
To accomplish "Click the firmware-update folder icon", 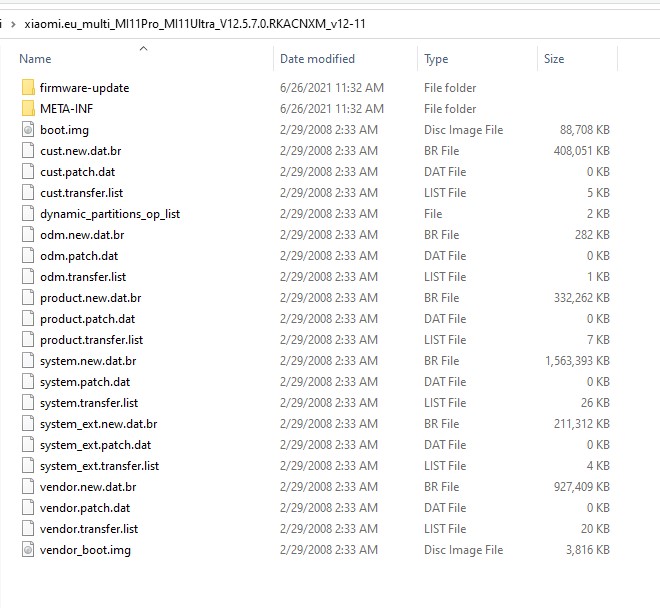I will 28,88.
